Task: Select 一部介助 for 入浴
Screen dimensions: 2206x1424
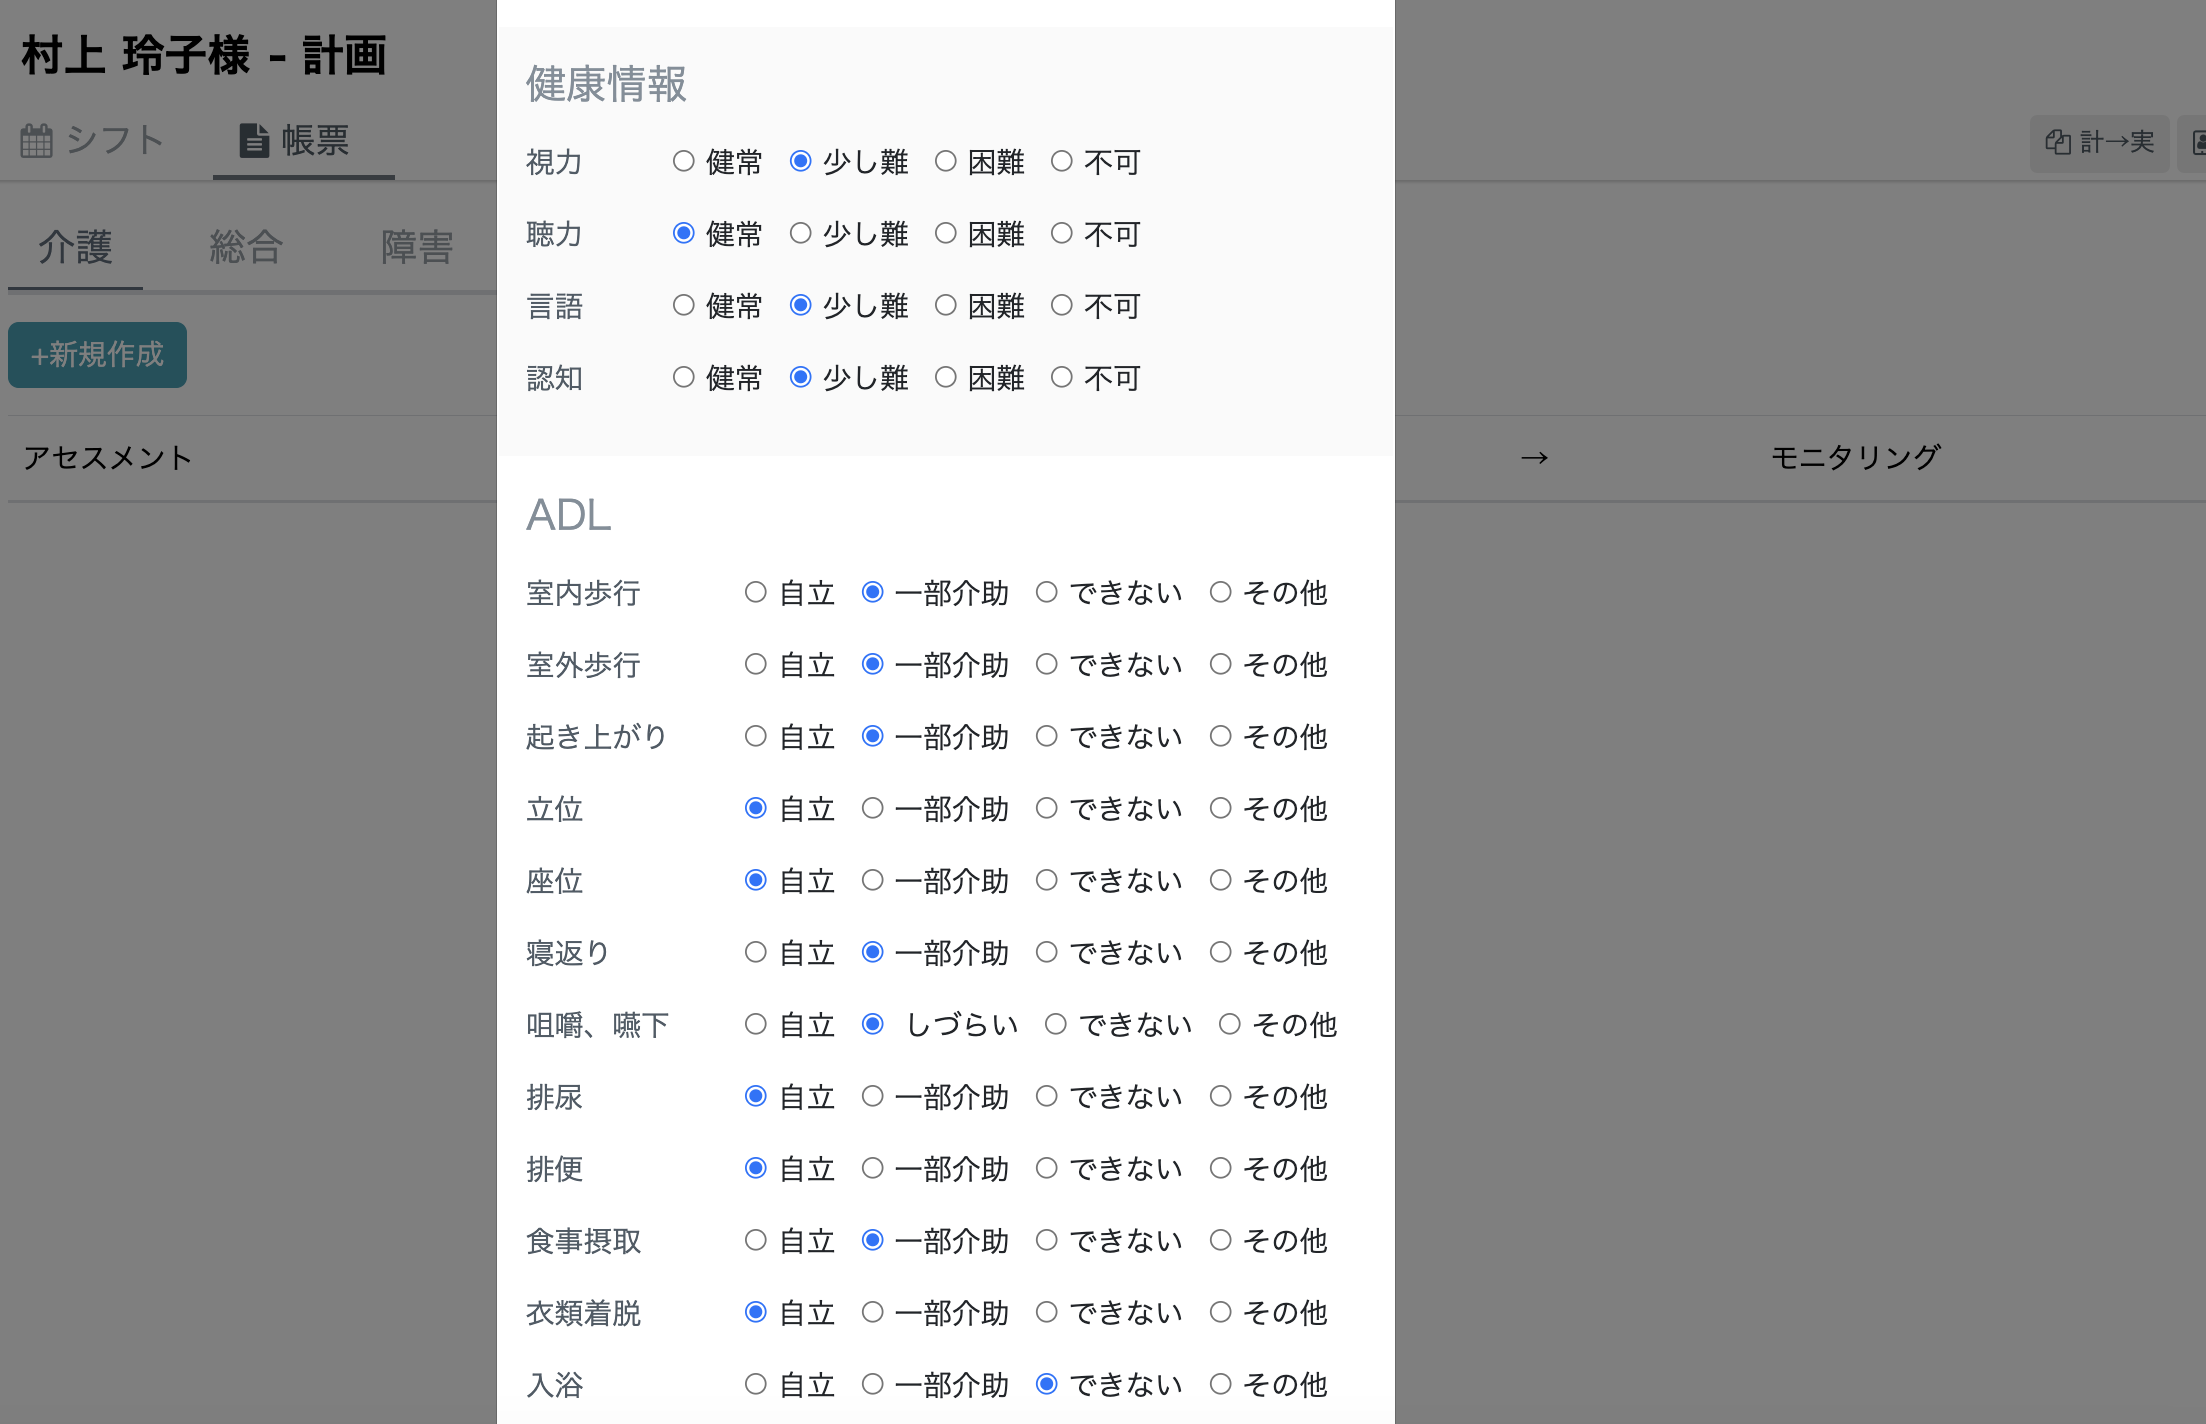Action: coord(872,1384)
